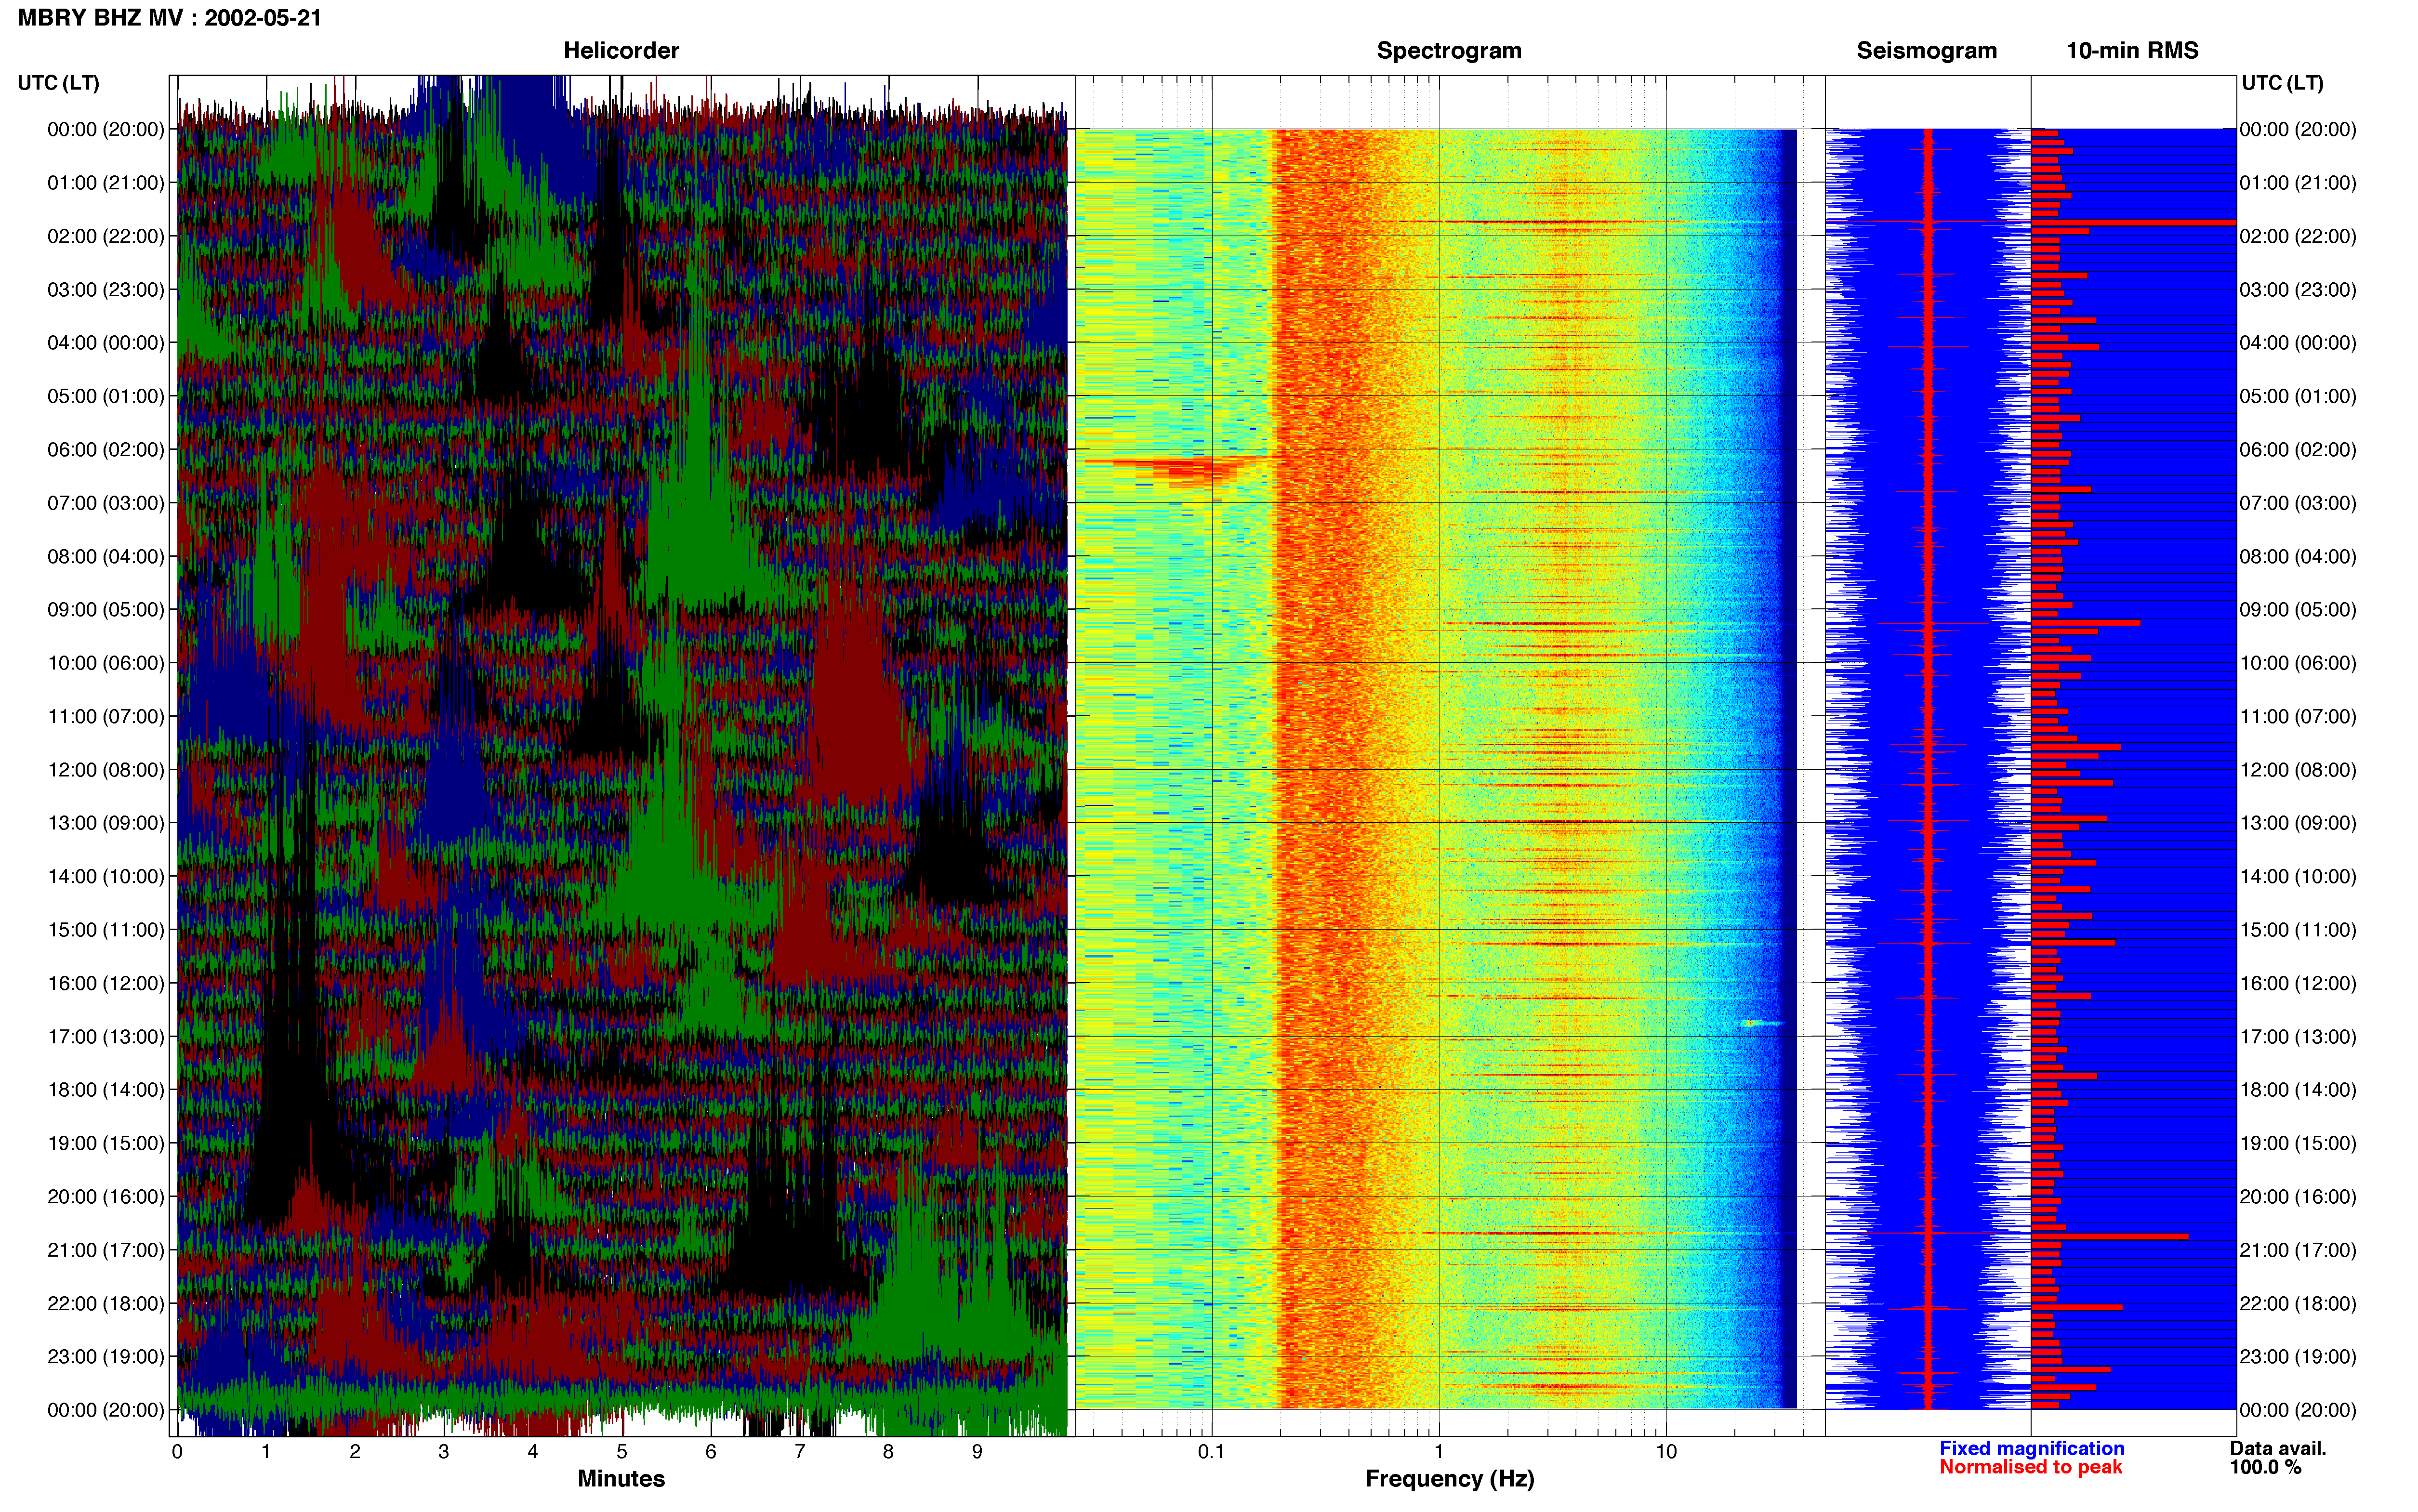Click the title 'MBRY BHZ MV : 2002-05-21'
This screenshot has width=2418, height=1512.
170,18
